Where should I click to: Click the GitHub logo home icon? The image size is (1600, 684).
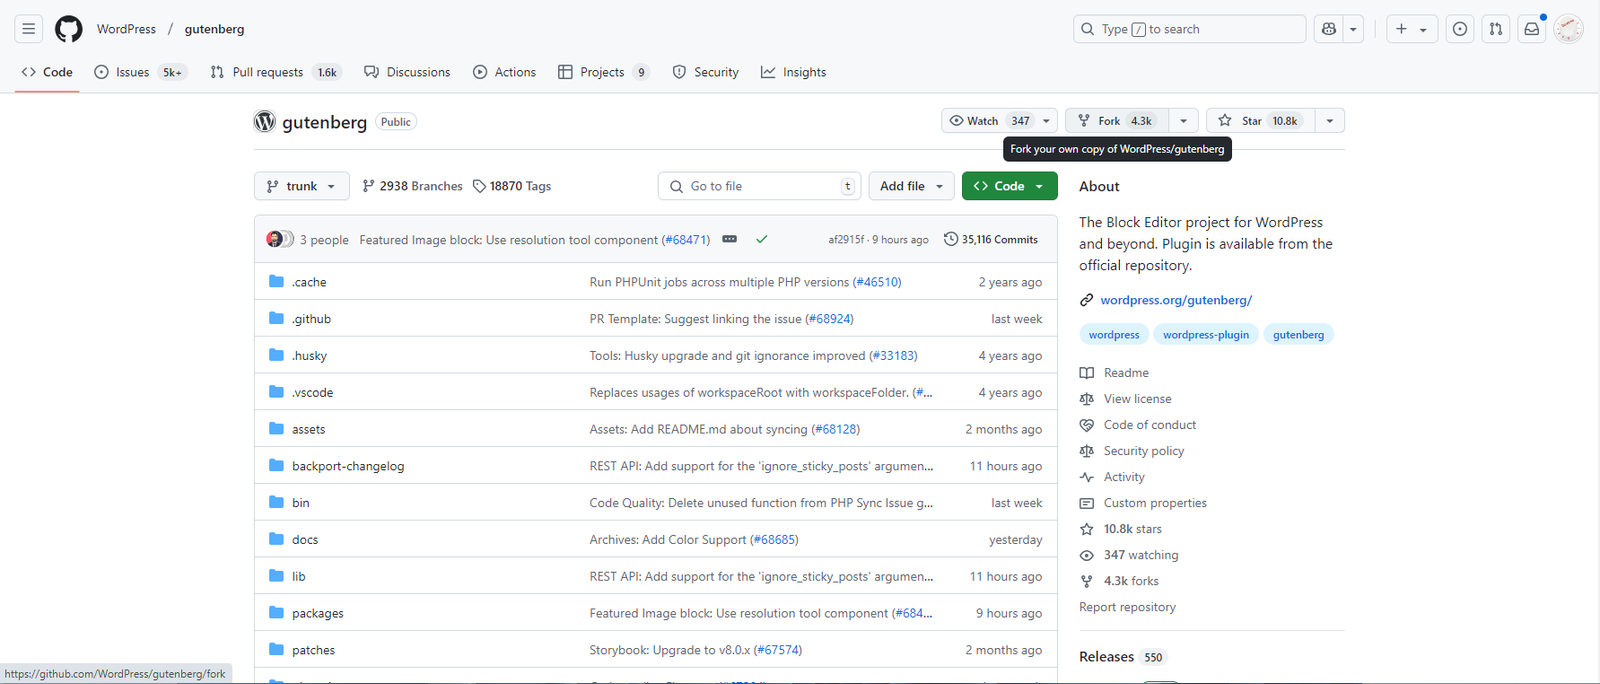pos(68,29)
